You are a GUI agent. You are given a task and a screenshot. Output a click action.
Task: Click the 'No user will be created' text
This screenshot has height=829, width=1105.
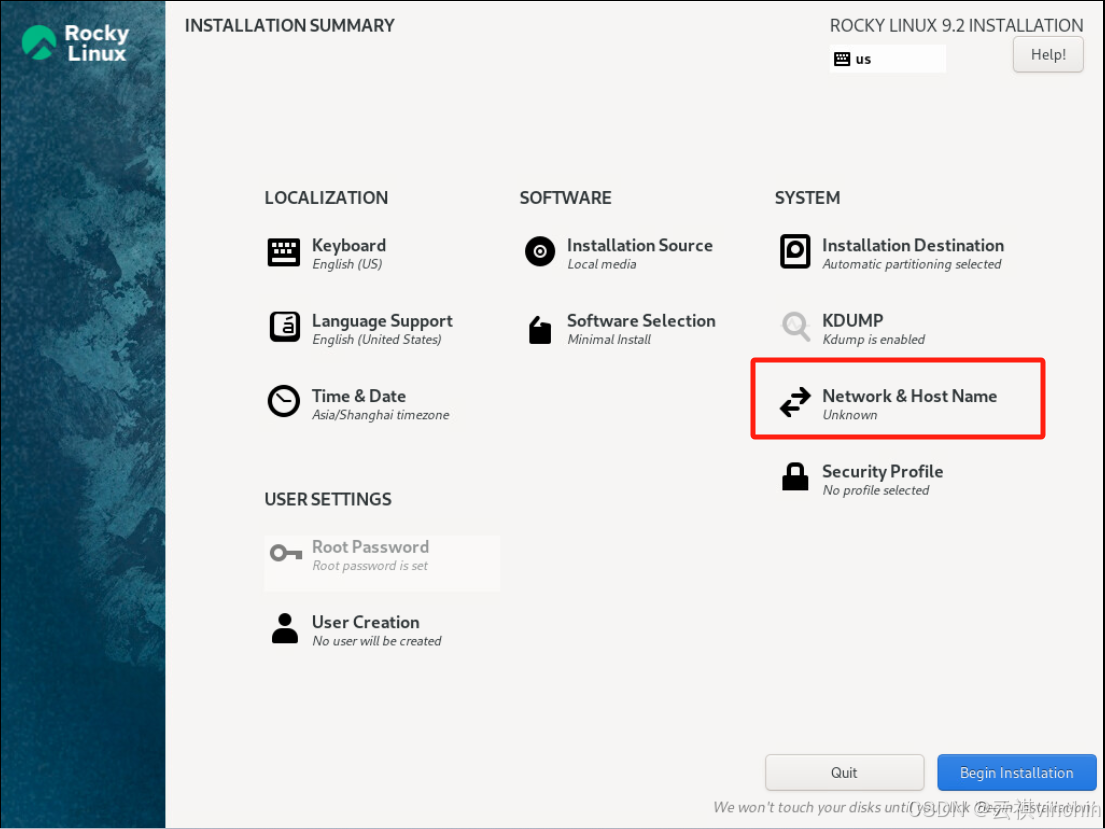377,641
